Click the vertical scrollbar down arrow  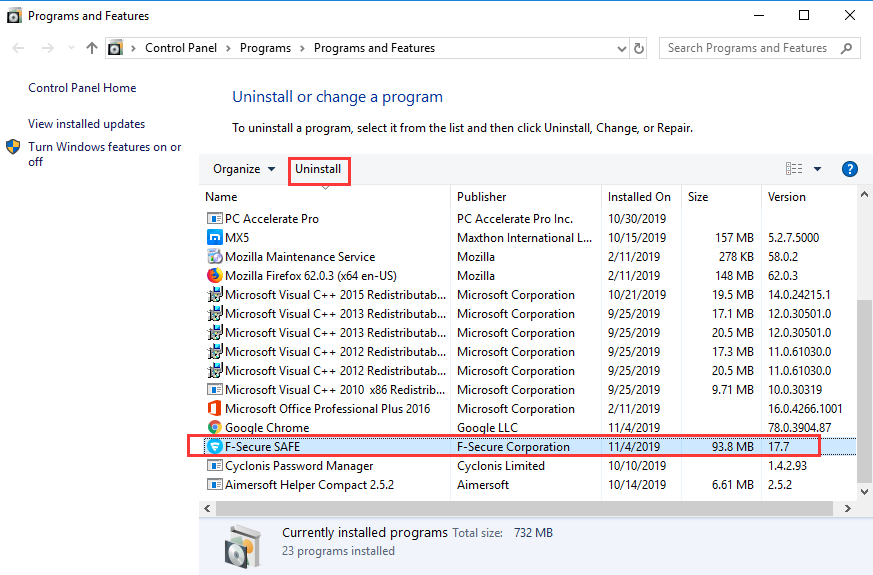864,492
